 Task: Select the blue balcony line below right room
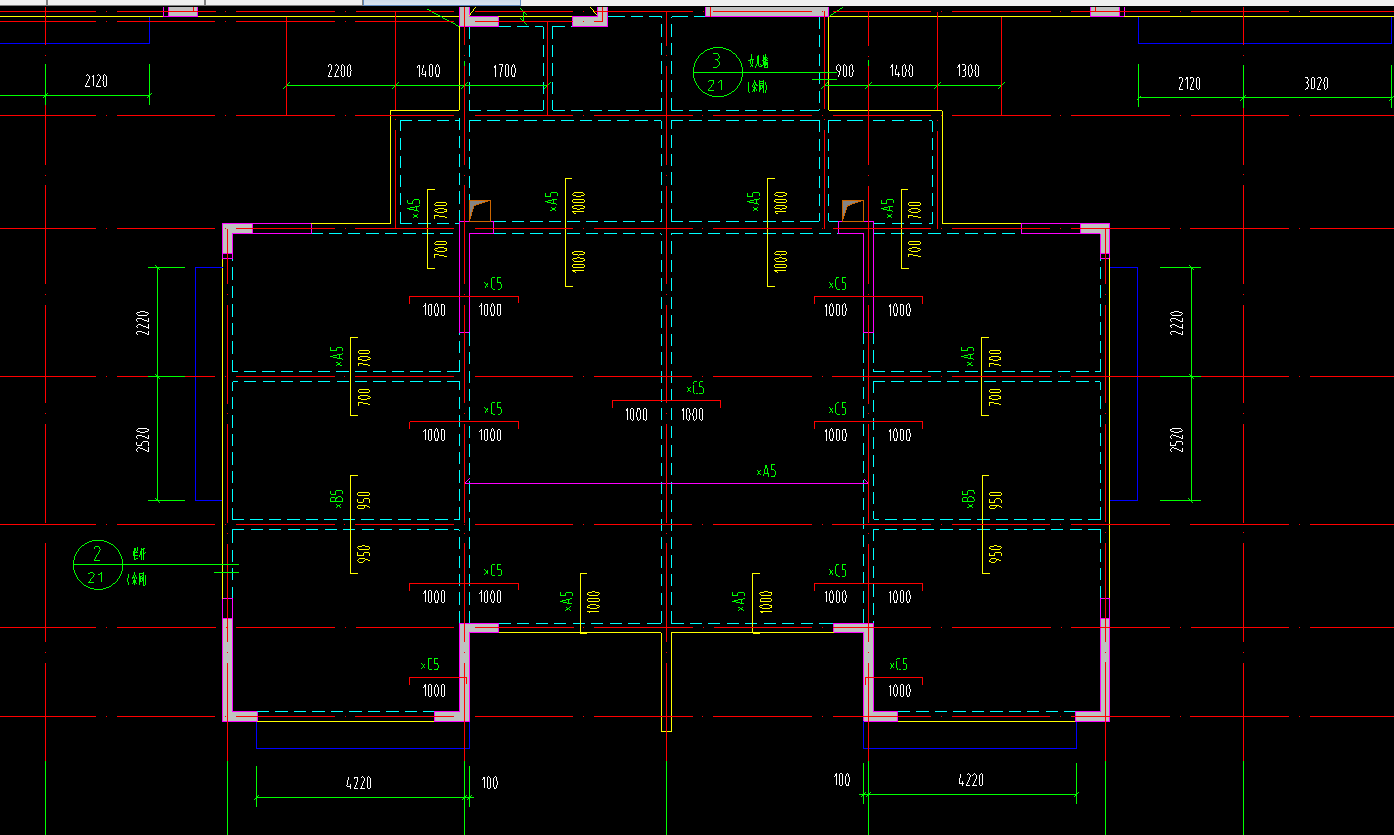(971, 747)
